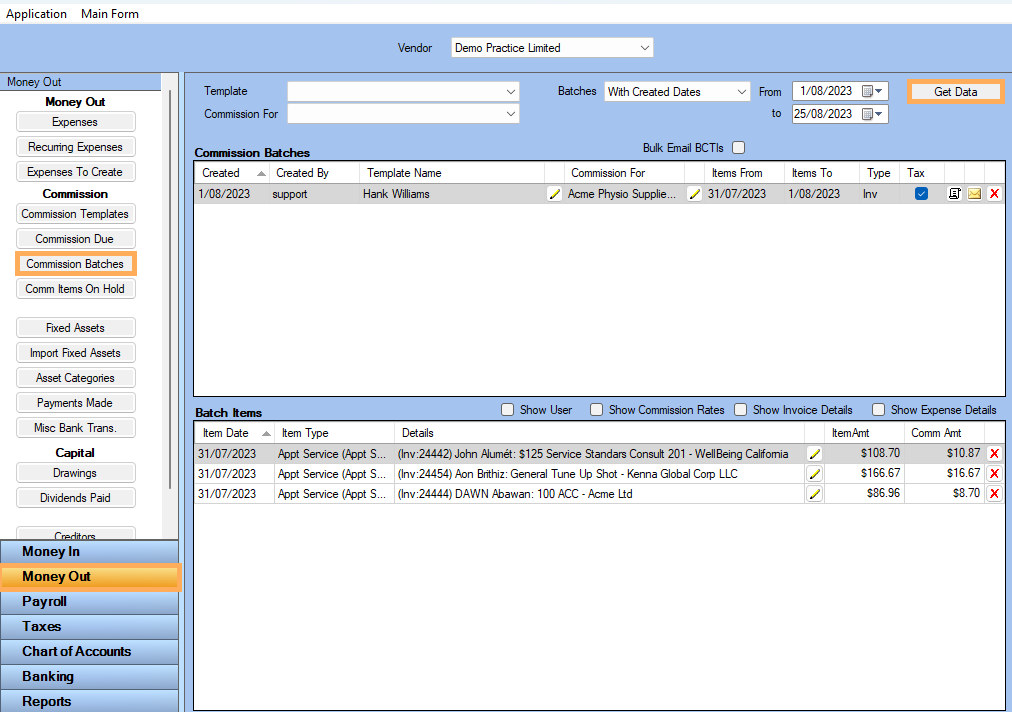Edit the John Alumét batch item
1012x712 pixels.
coord(814,453)
